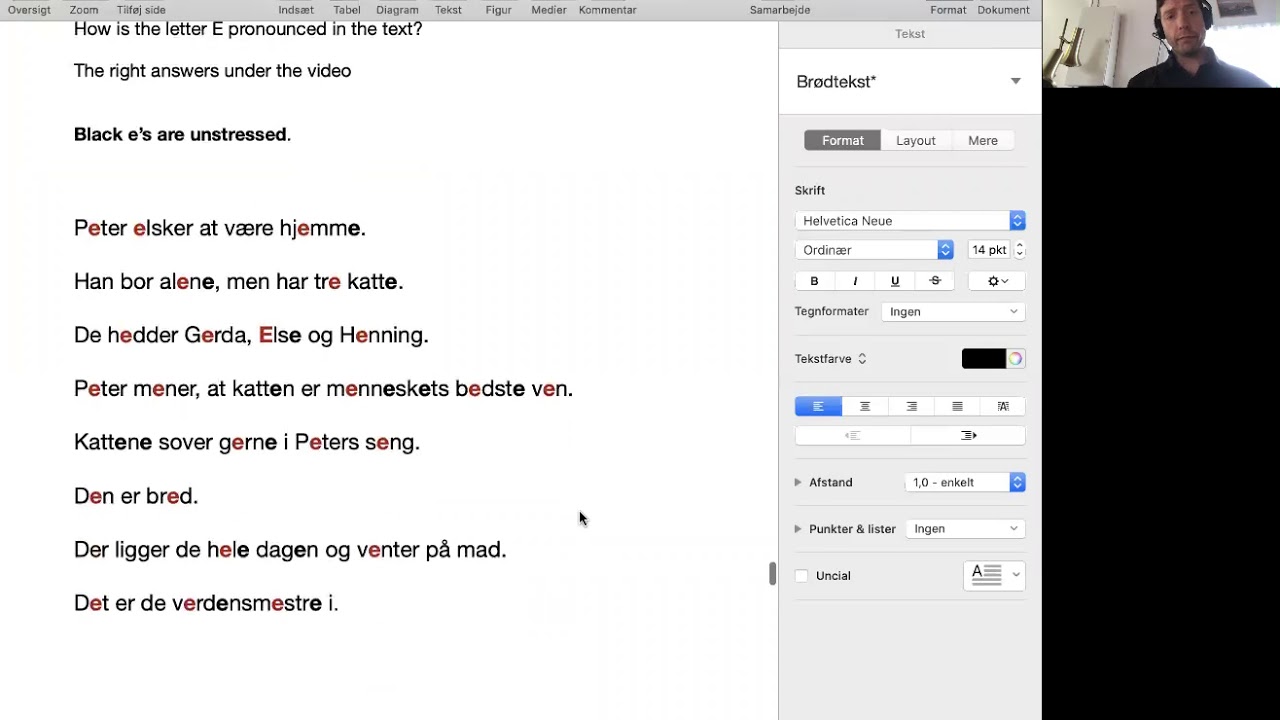Open the color wheel picker
This screenshot has width=1280, height=720.
tap(1015, 359)
